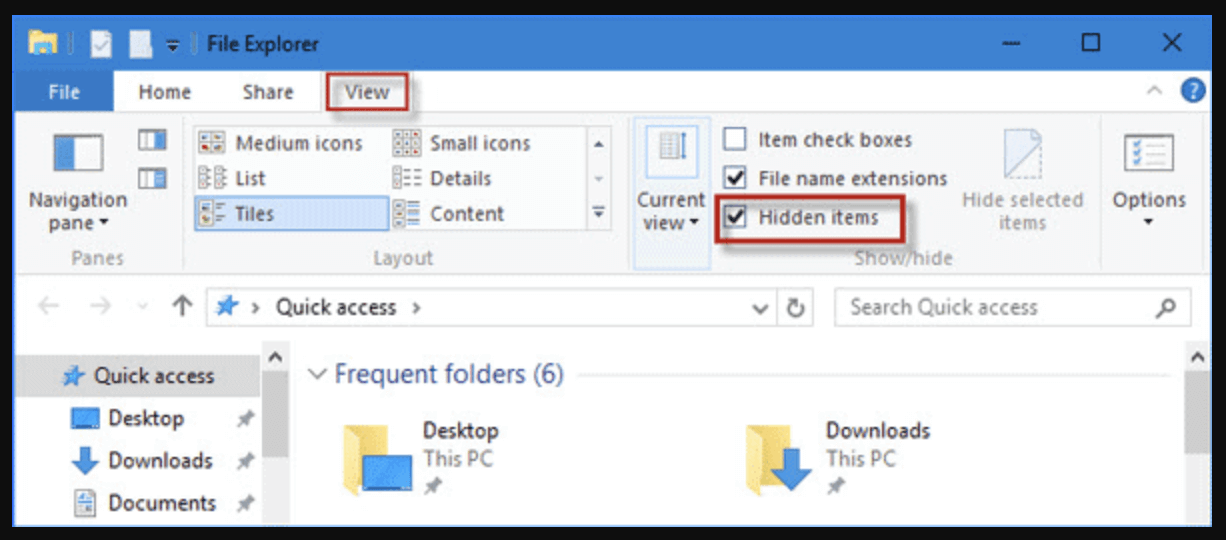Open the Downloads folder tile
This screenshot has width=1226, height=540.
coord(838,458)
